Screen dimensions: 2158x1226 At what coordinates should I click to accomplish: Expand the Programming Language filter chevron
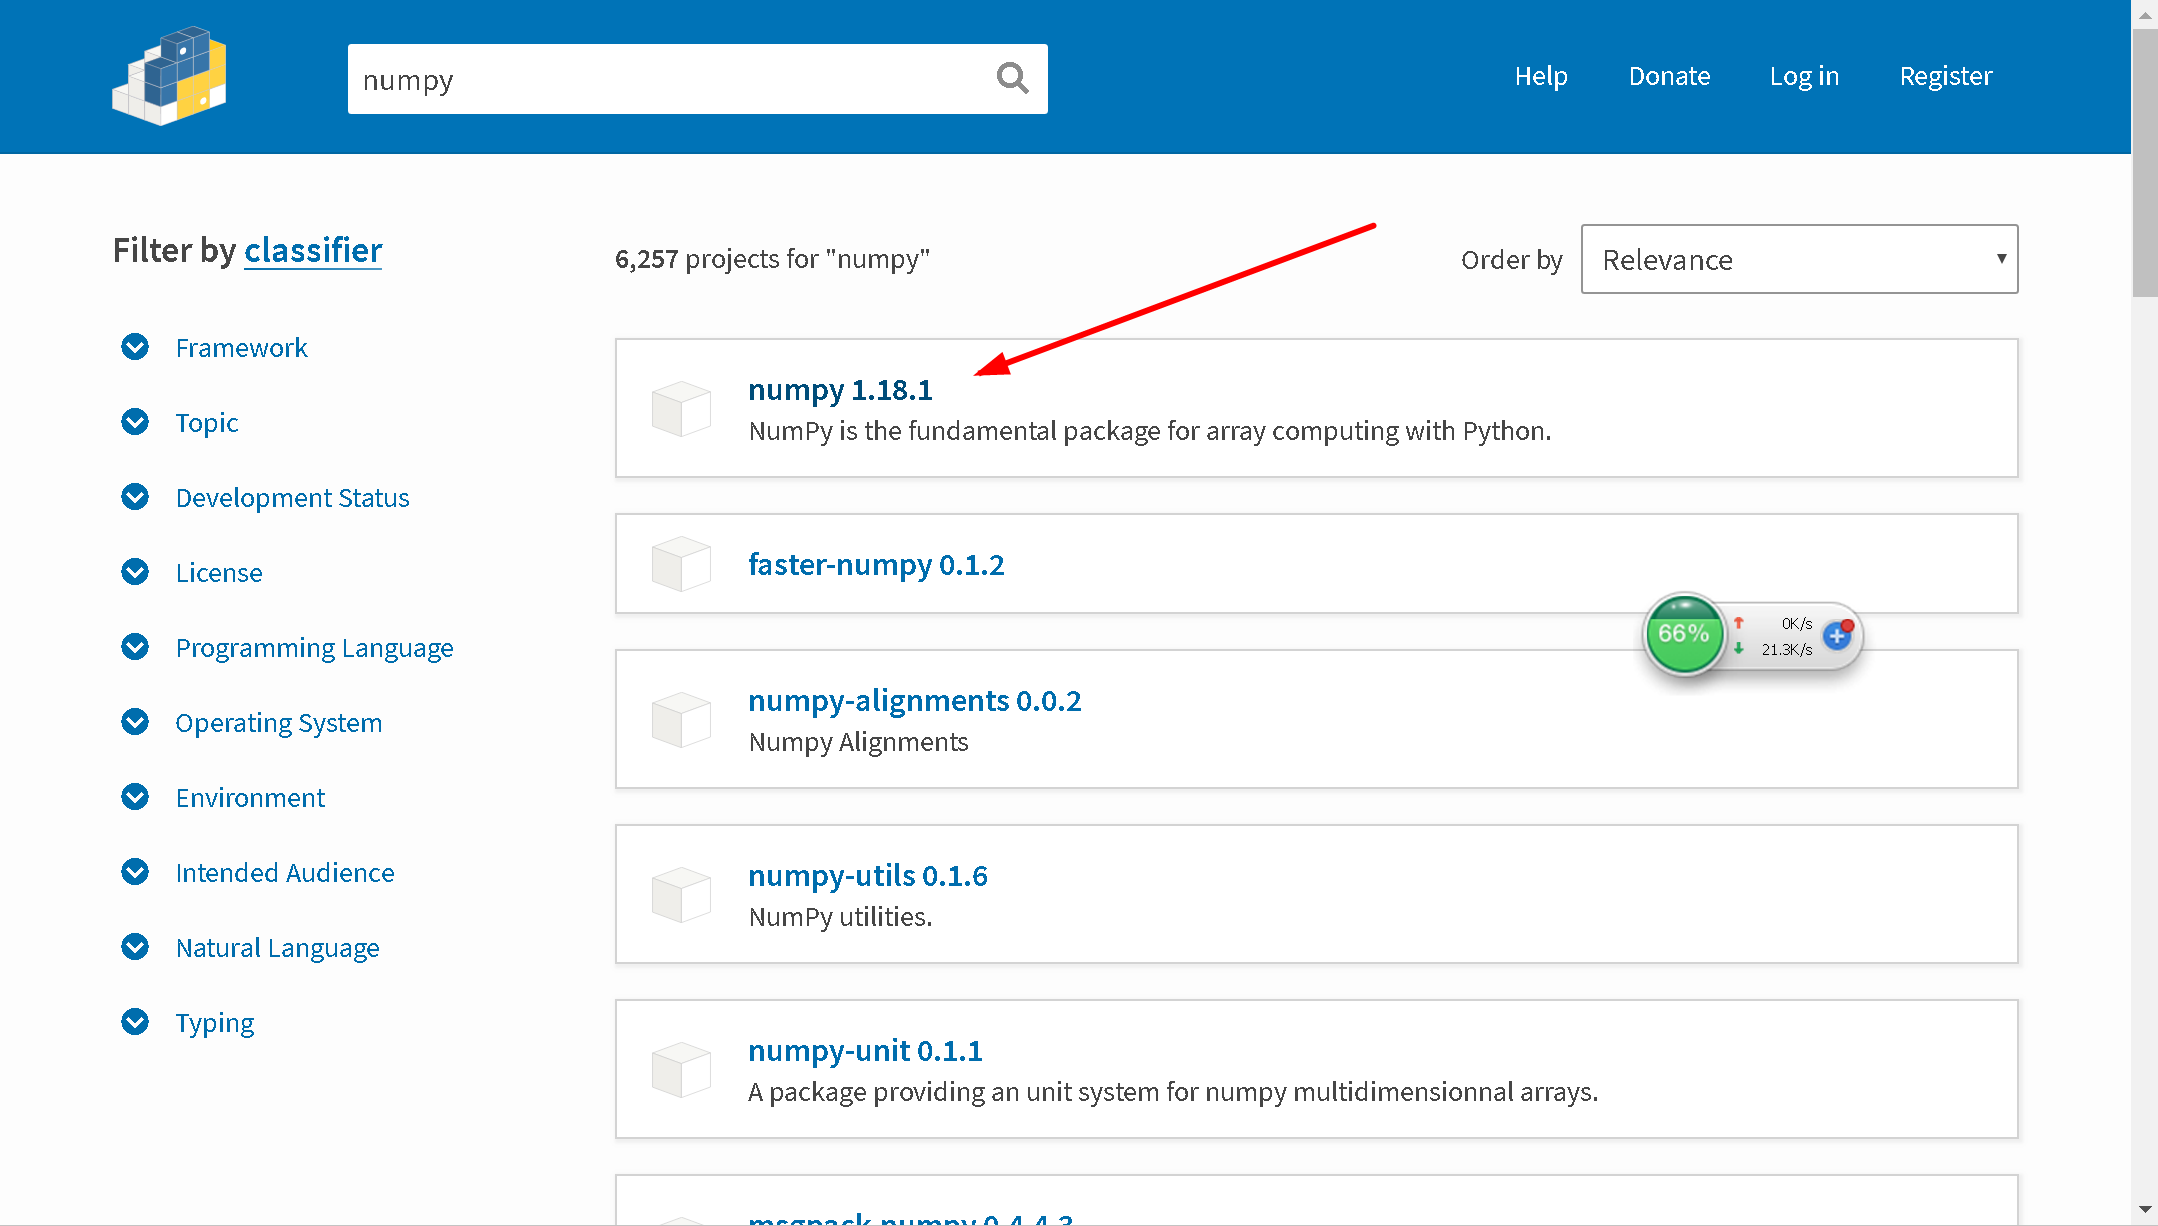(135, 647)
